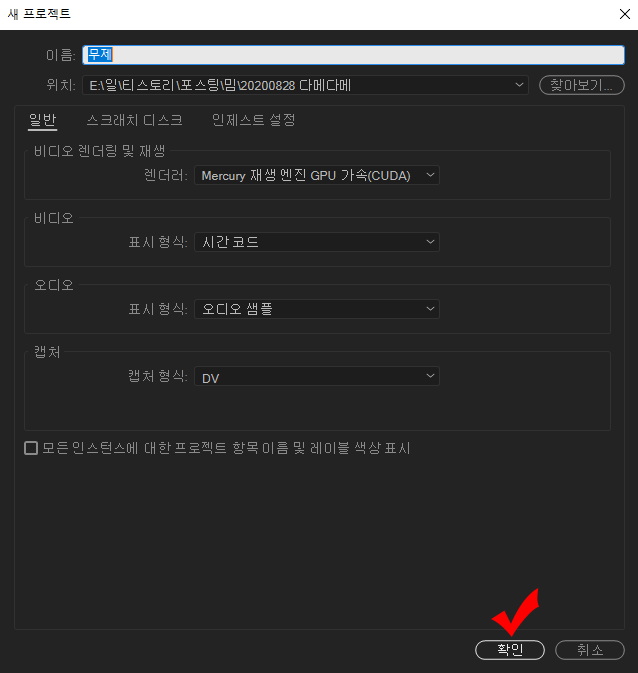
Task: Click the 이름 project name input field
Action: (x=353, y=55)
